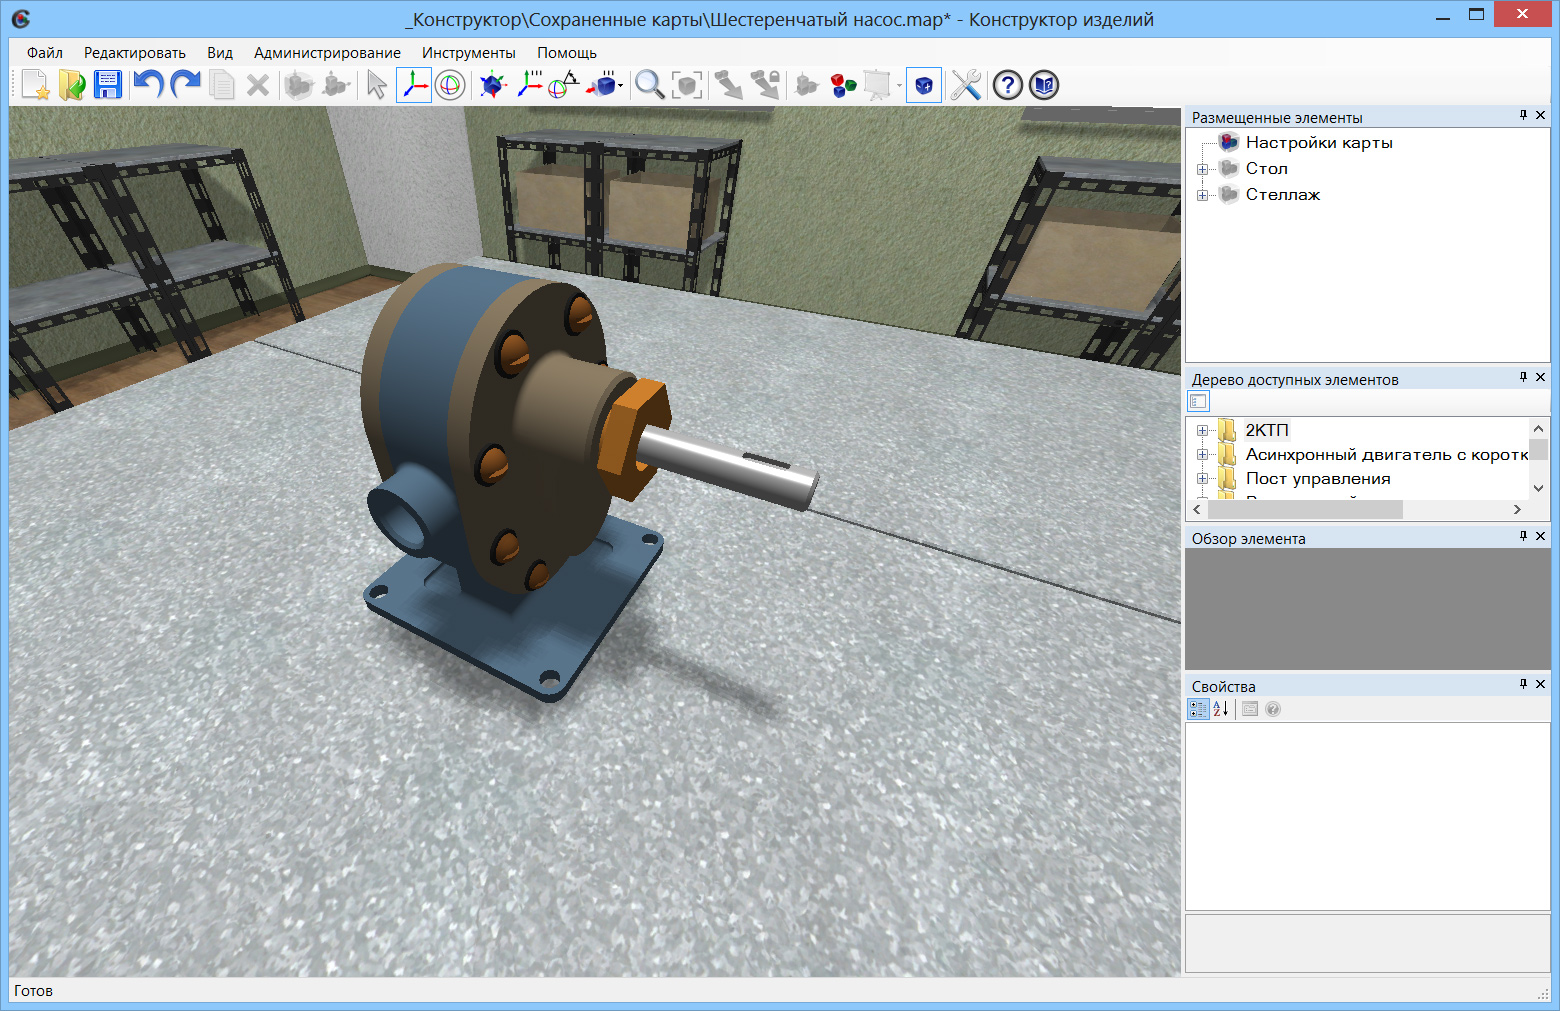Expand the Стеллаж tree node
Image resolution: width=1560 pixels, height=1011 pixels.
(1202, 195)
